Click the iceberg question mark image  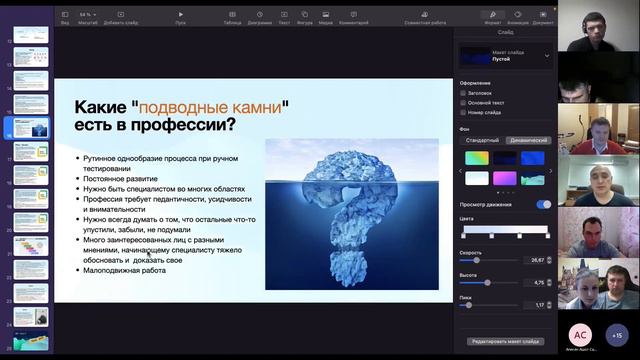pos(352,214)
